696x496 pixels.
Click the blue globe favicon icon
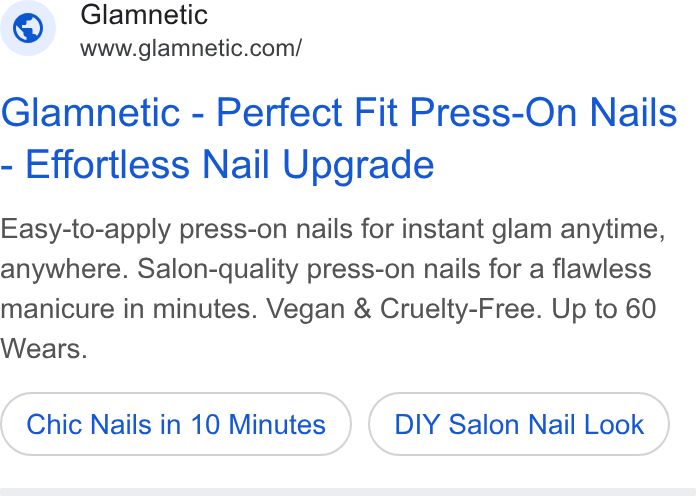pos(28,28)
